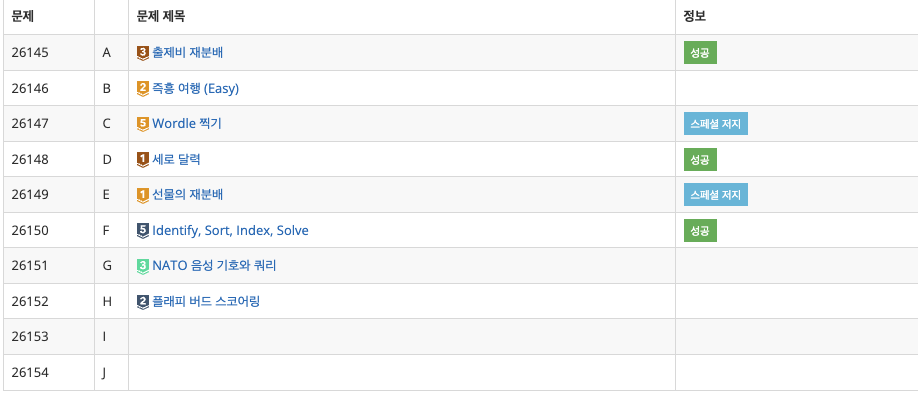Click the bronze tier icon beside 세로 달력
This screenshot has height=403, width=918.
point(142,159)
